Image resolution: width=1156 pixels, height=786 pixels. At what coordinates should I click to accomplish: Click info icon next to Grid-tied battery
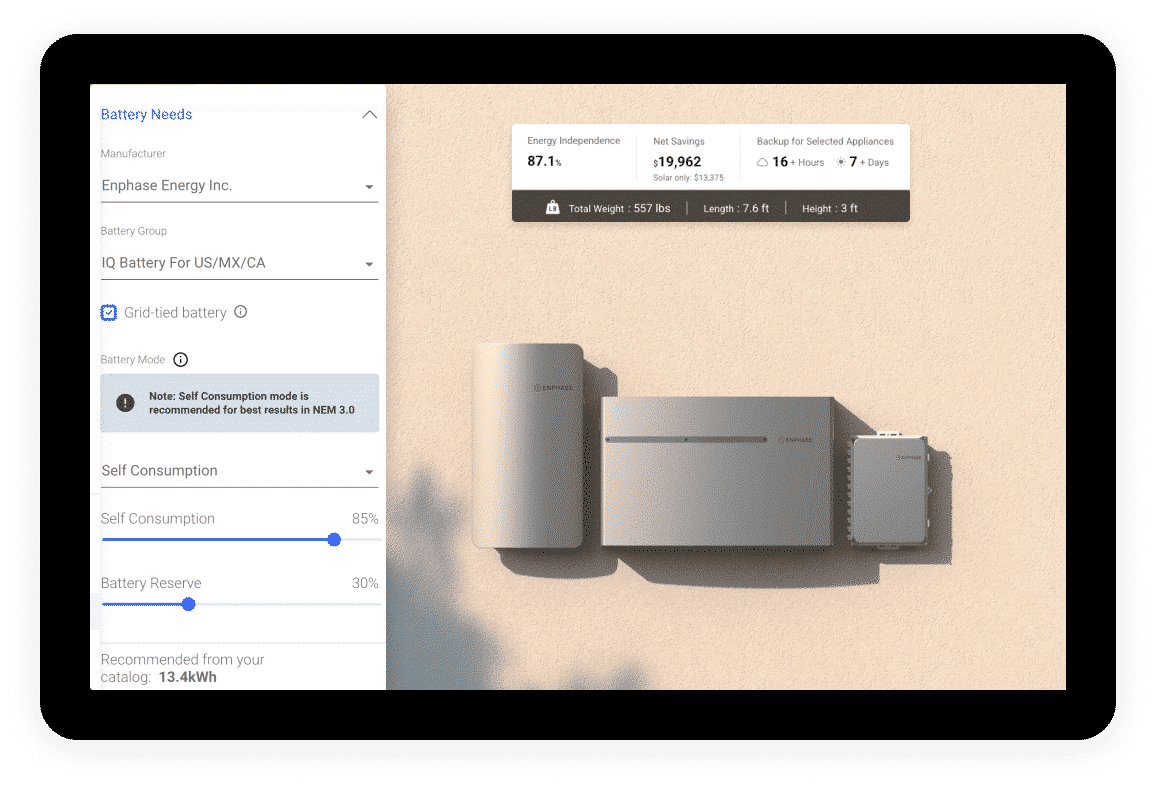pos(240,312)
